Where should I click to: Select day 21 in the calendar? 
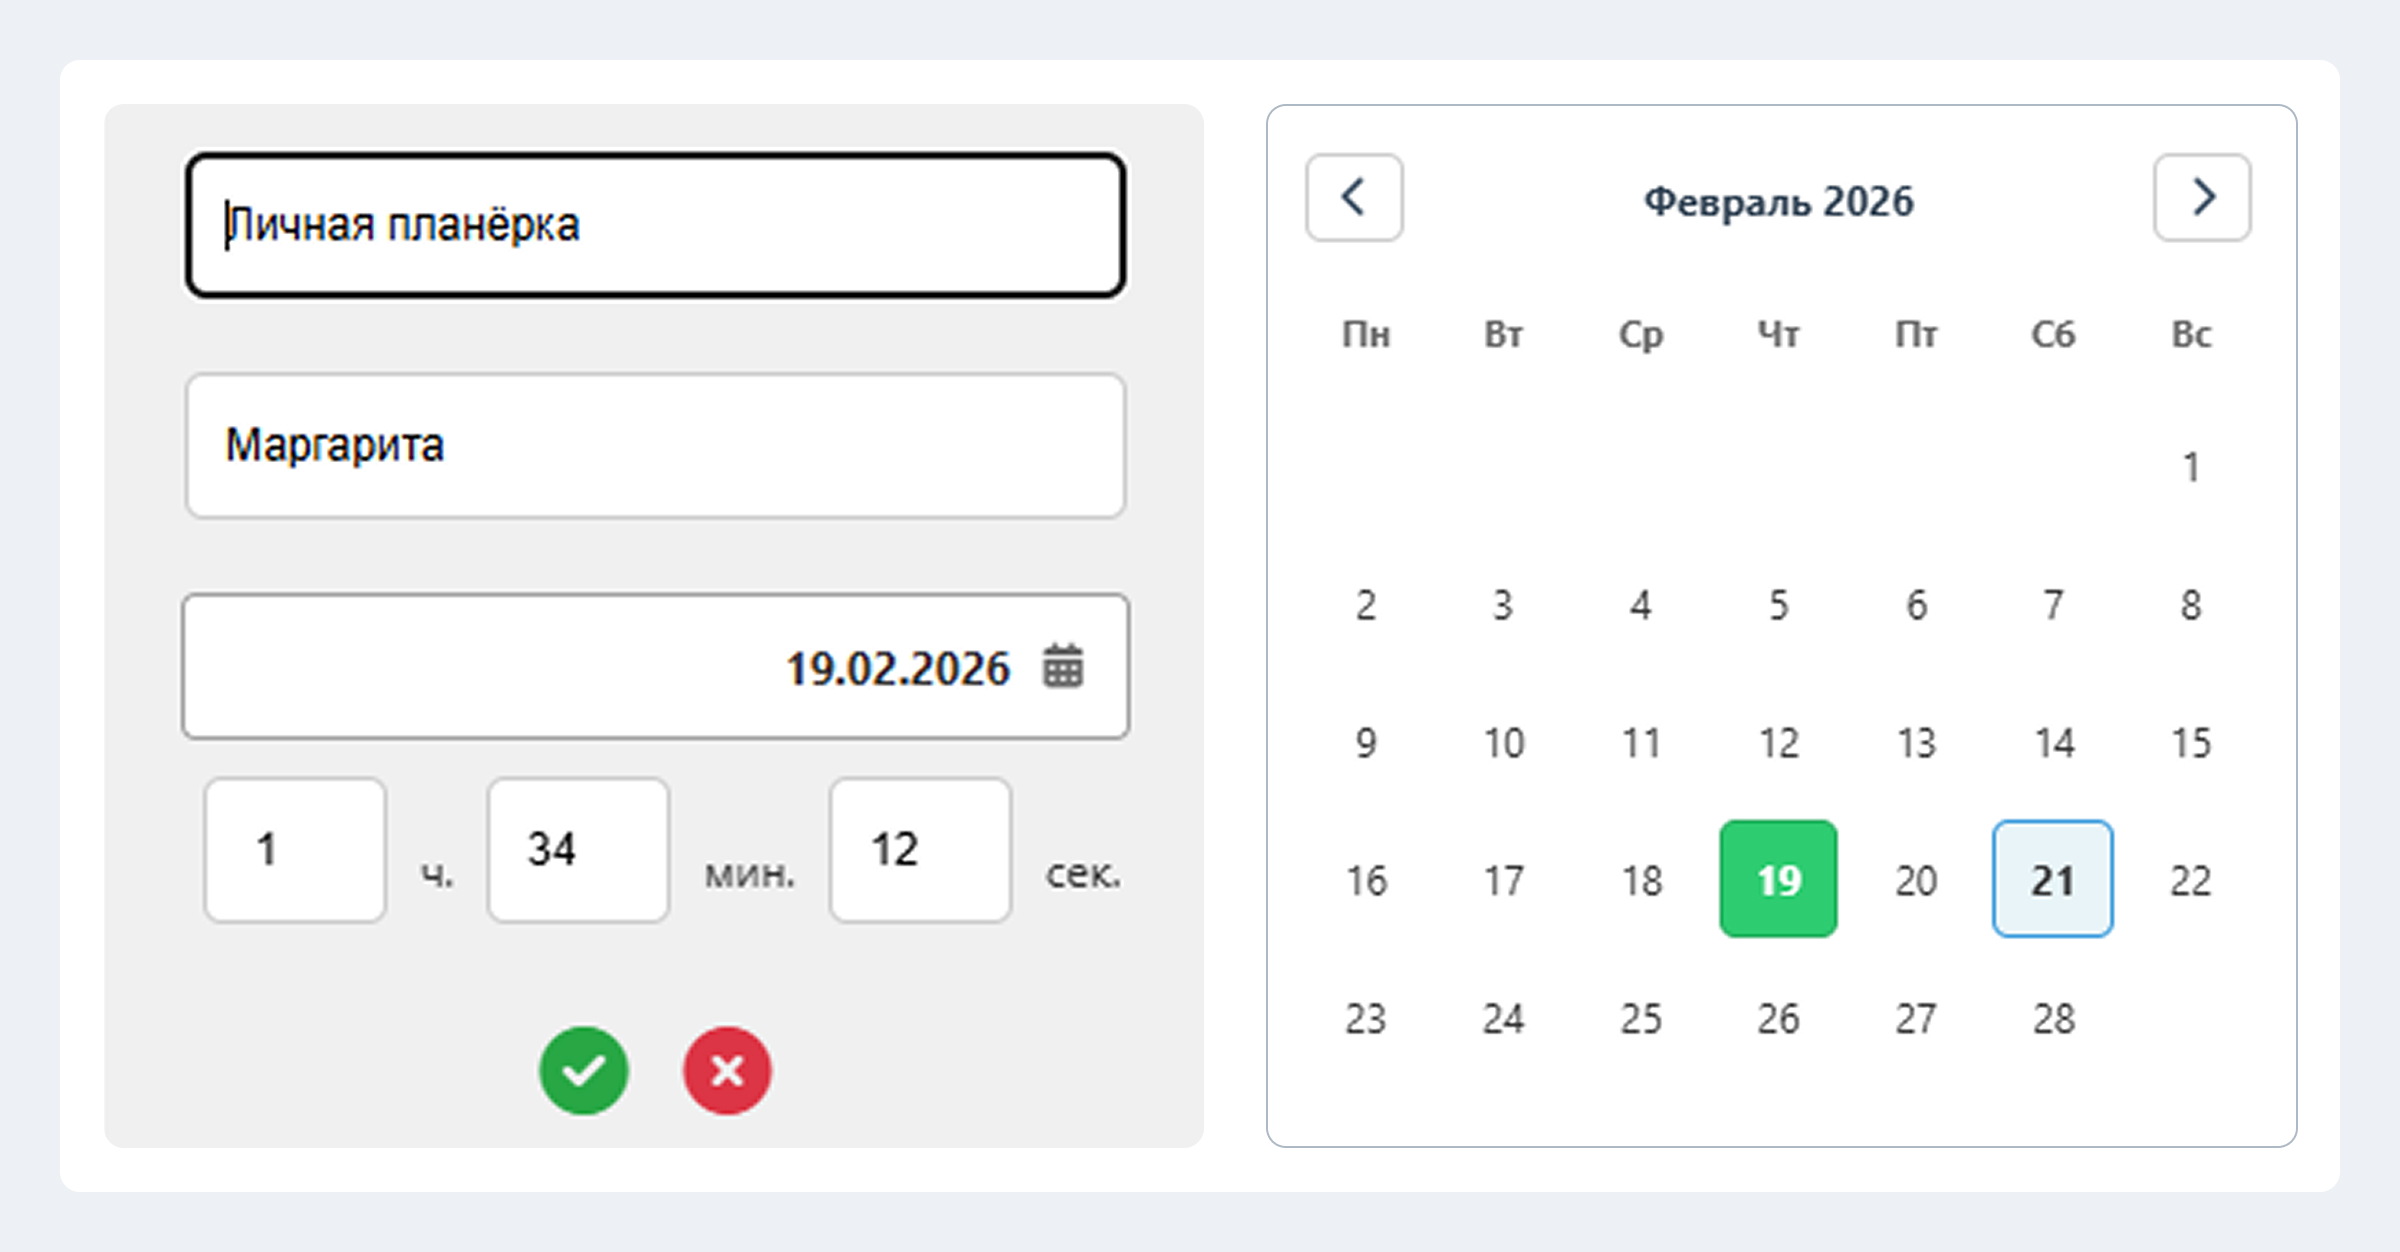2052,880
